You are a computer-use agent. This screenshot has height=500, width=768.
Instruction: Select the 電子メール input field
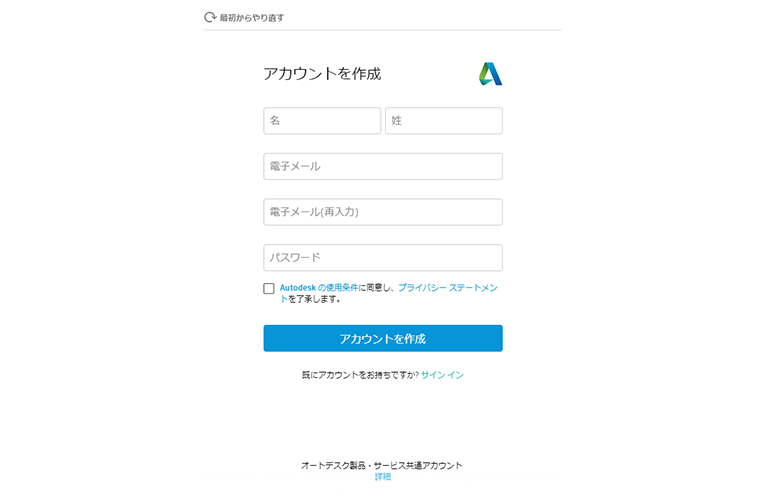(383, 167)
